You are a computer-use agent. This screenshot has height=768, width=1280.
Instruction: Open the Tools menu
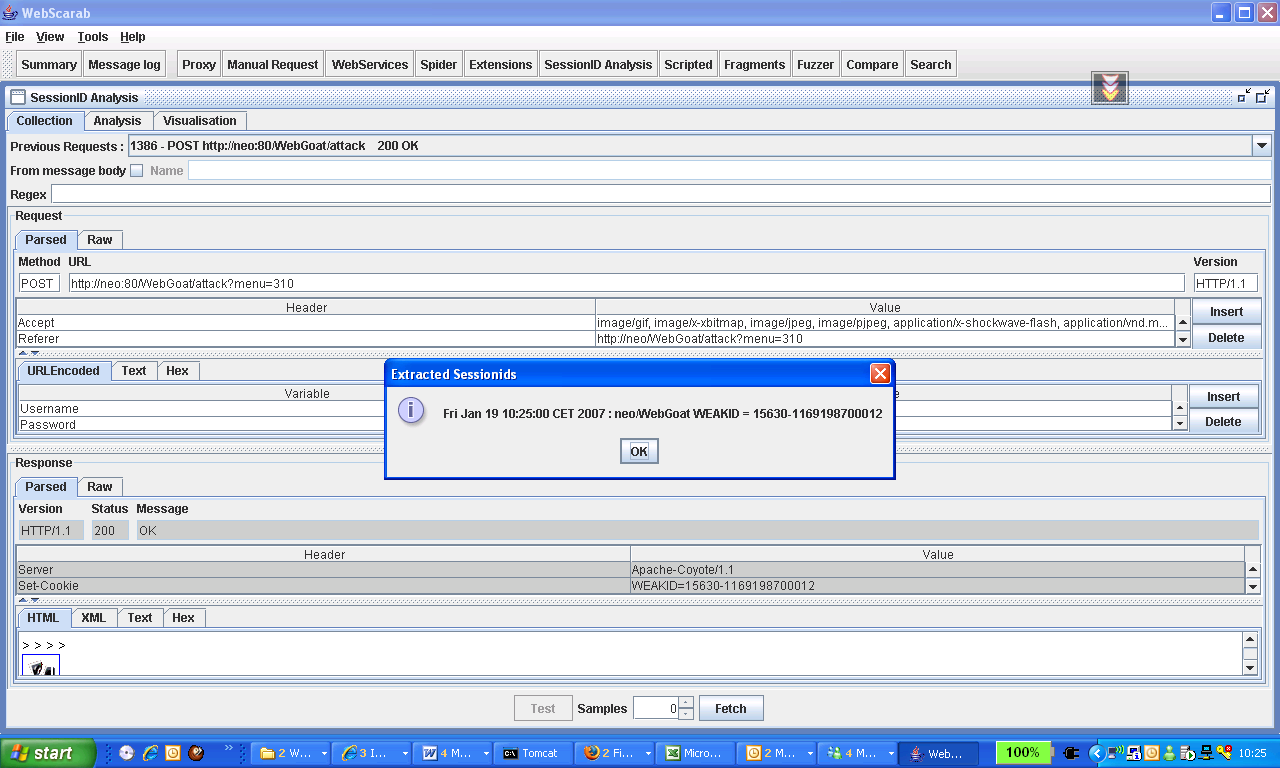click(x=92, y=37)
